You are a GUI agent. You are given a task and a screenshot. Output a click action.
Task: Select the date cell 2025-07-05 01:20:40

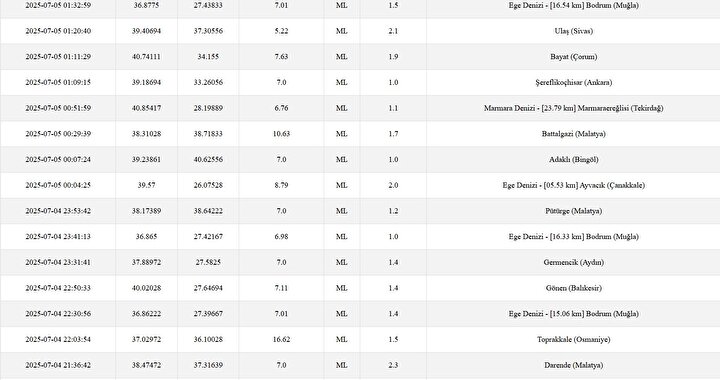[x=58, y=31]
